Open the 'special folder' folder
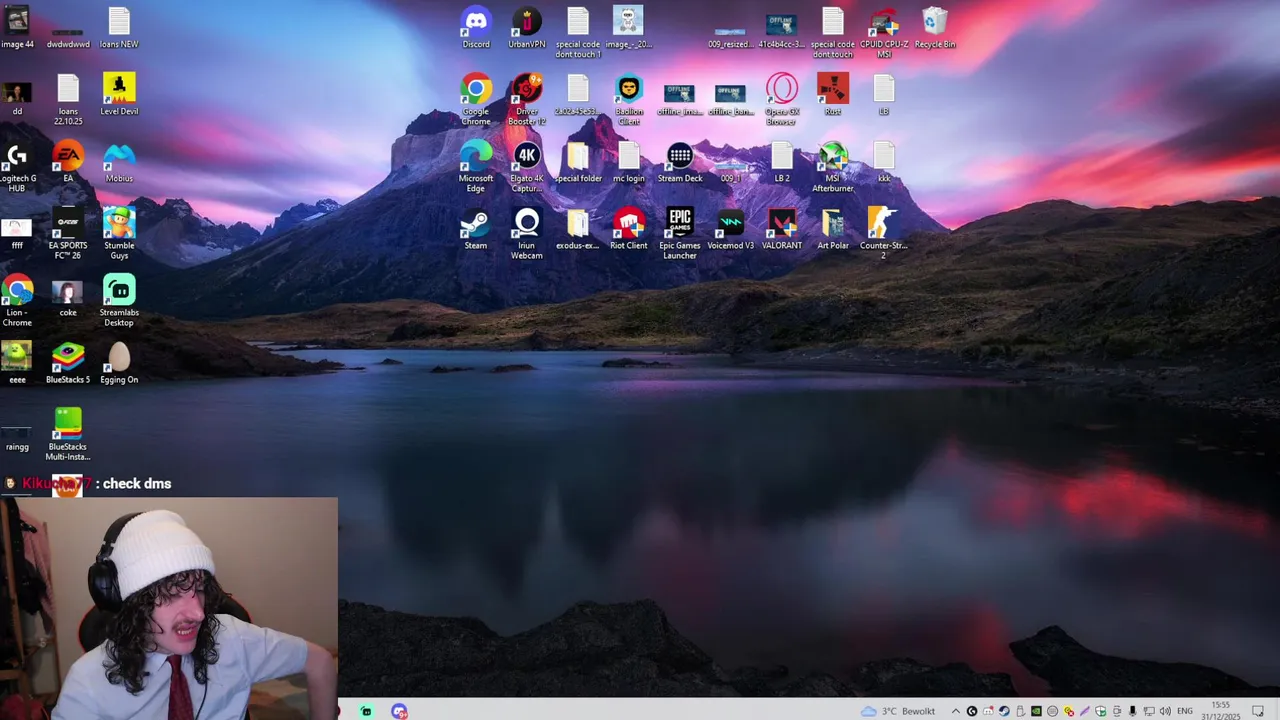 tap(578, 161)
